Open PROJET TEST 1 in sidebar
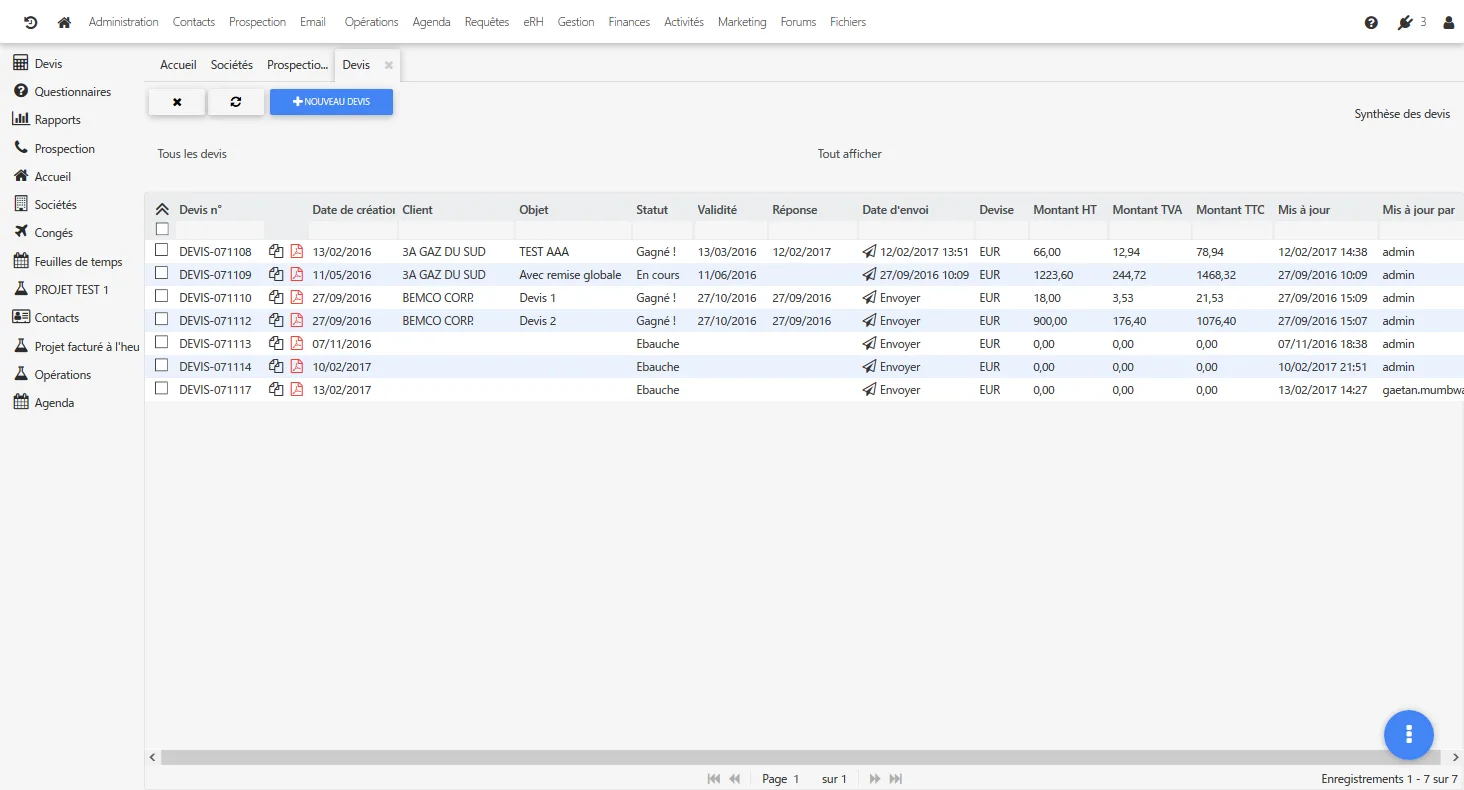The height and width of the screenshot is (790, 1464). pos(61,290)
